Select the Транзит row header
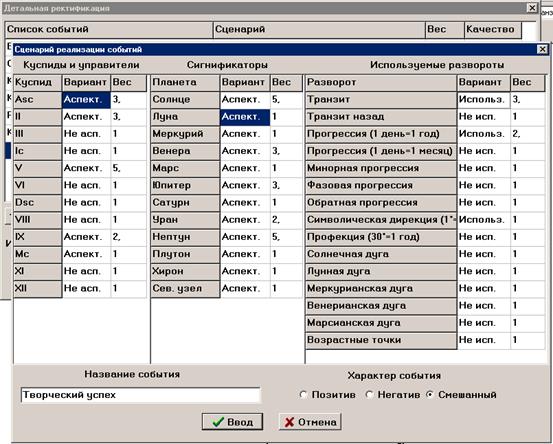Screen dimensions: 553x444 coord(381,100)
